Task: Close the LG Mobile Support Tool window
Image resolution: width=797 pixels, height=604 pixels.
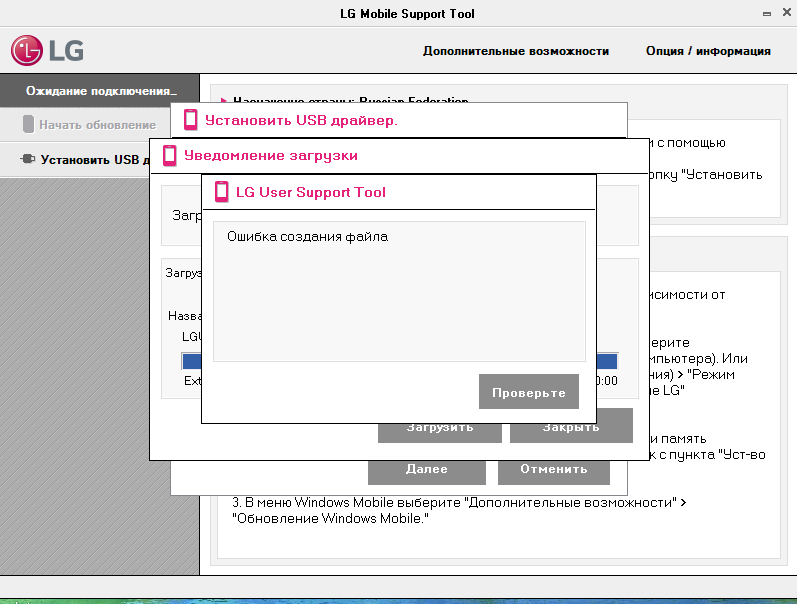Action: pyautogui.click(x=787, y=12)
